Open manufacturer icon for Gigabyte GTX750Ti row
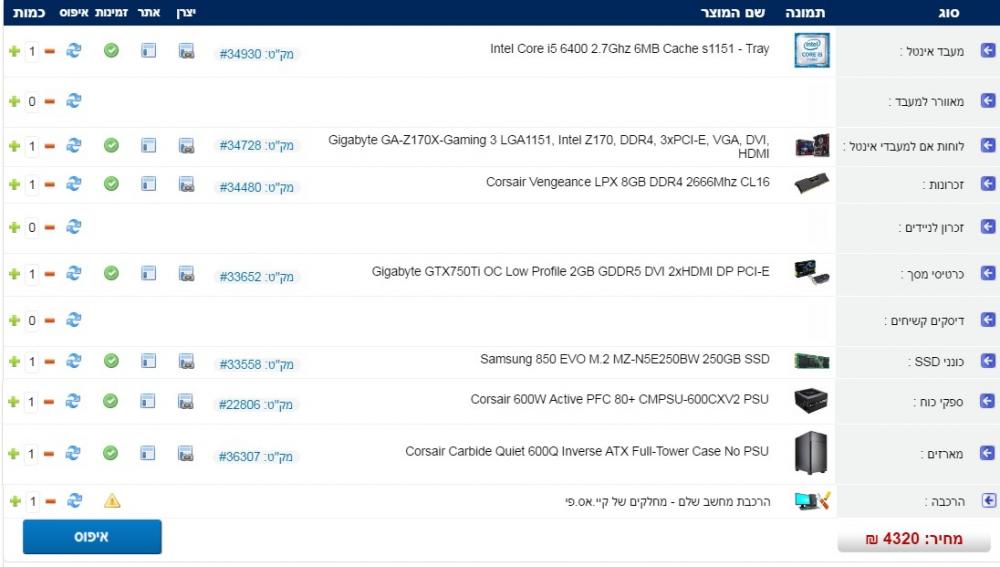The height and width of the screenshot is (567, 1000). click(186, 273)
